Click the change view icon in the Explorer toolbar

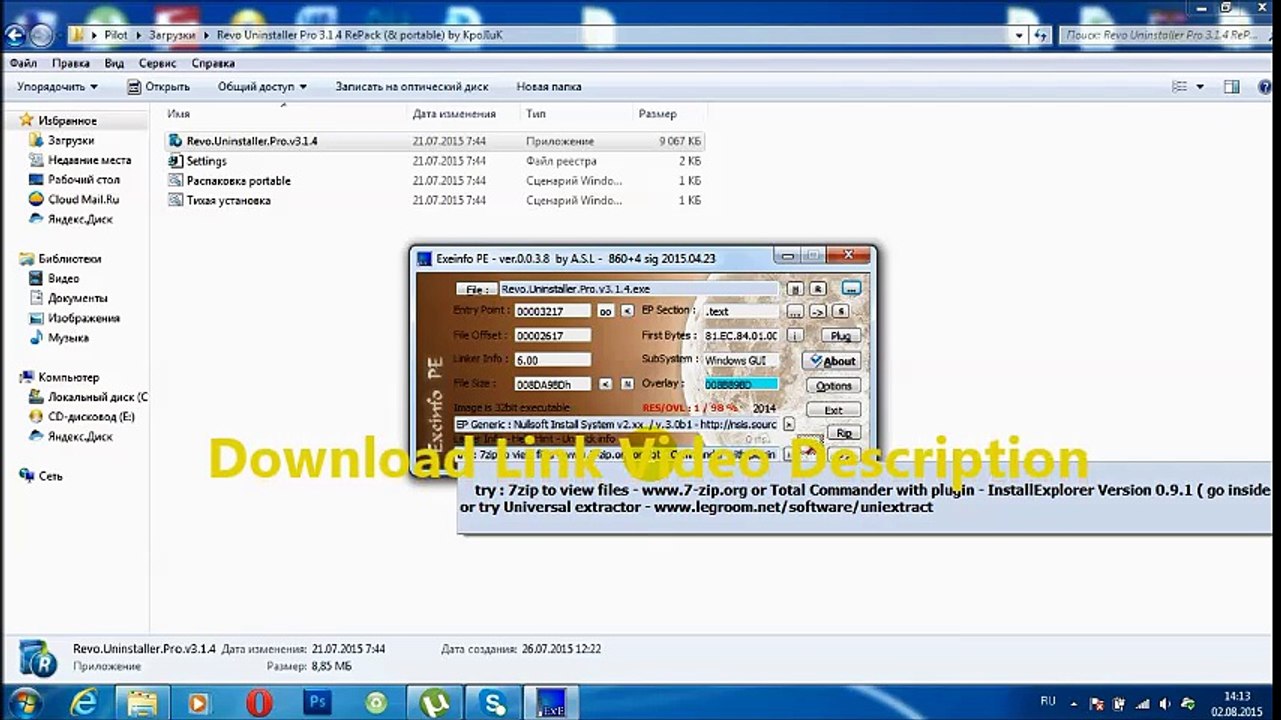pos(1180,87)
